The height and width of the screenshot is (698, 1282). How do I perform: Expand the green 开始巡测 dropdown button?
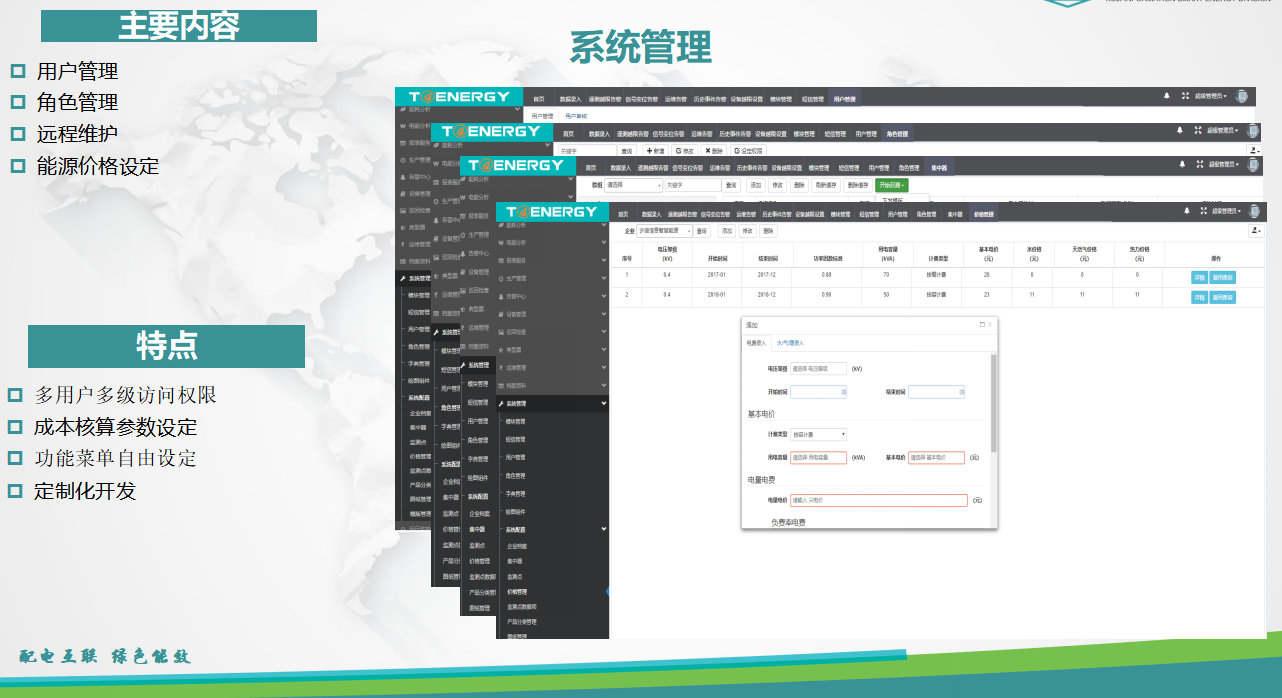pyautogui.click(x=891, y=185)
